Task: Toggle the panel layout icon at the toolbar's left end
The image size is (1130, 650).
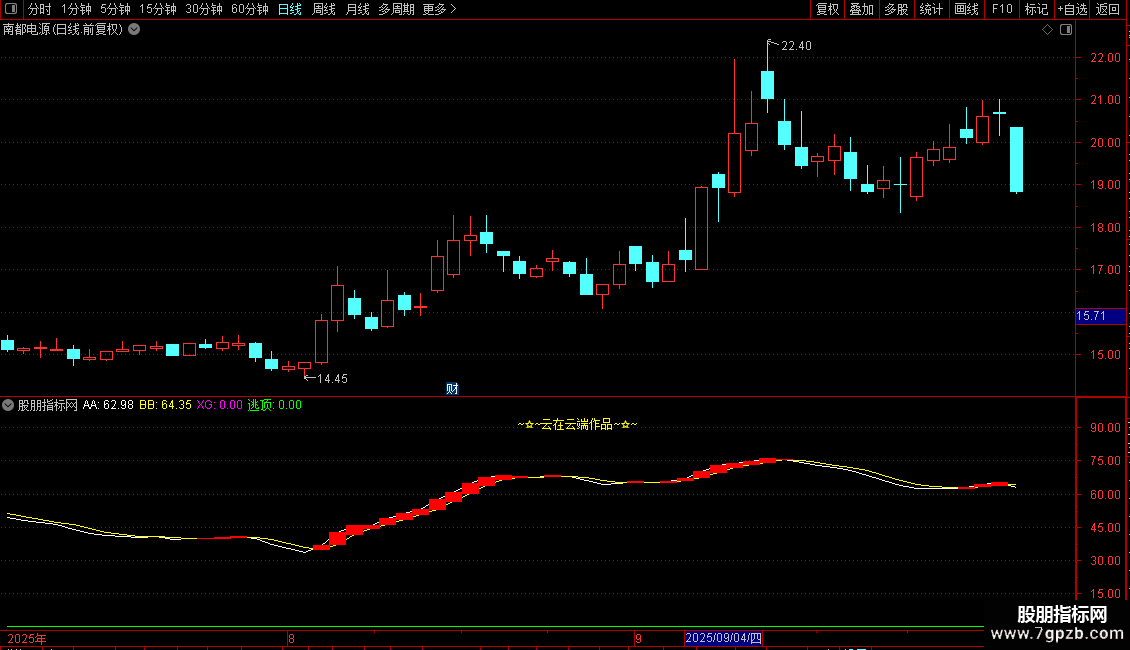Action: (x=11, y=9)
